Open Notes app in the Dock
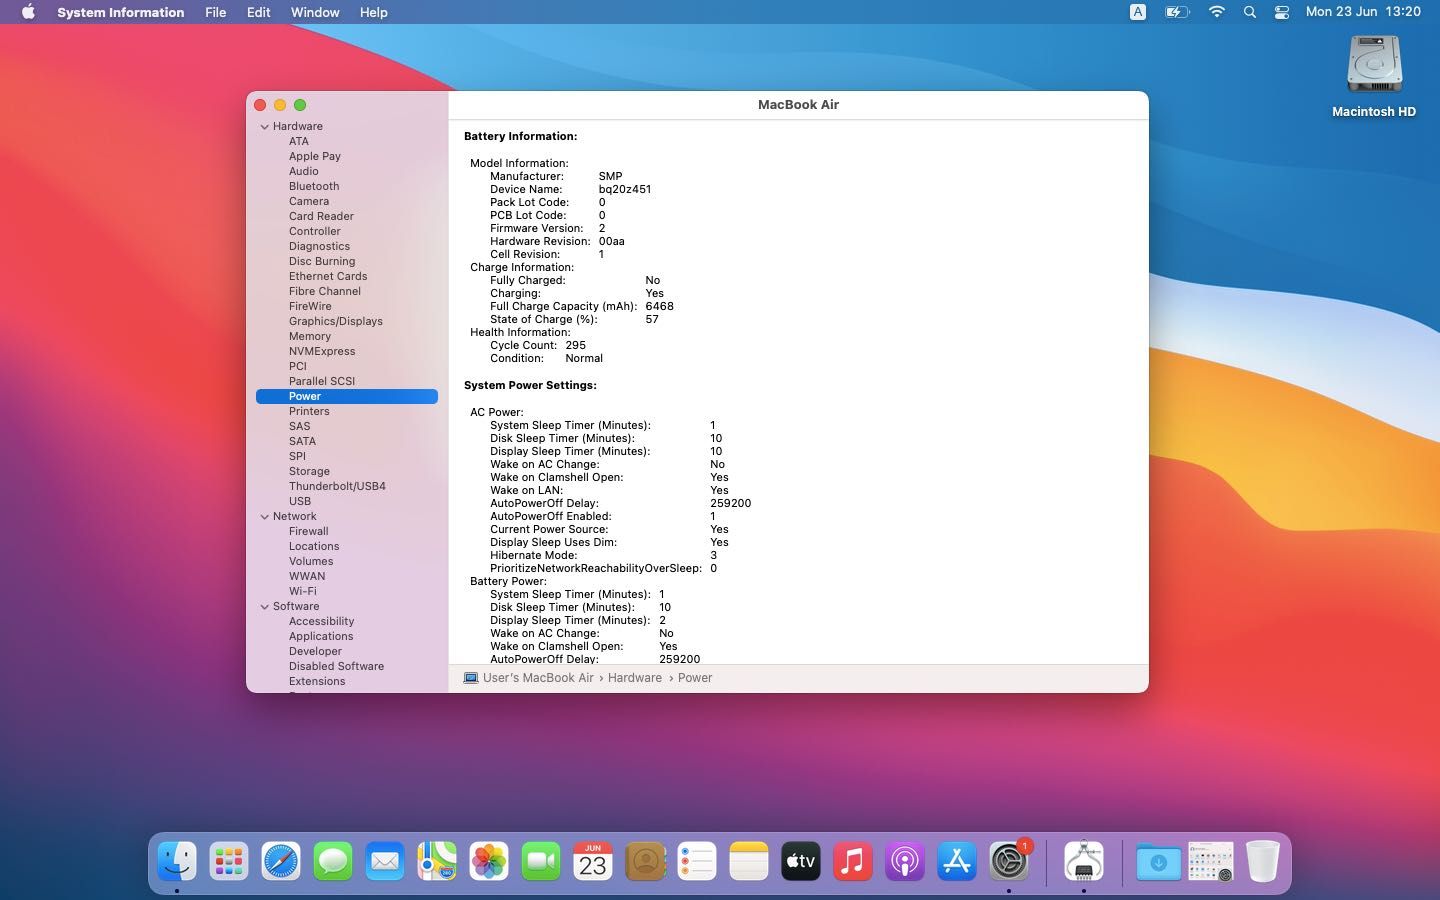The image size is (1440, 900). coord(749,861)
